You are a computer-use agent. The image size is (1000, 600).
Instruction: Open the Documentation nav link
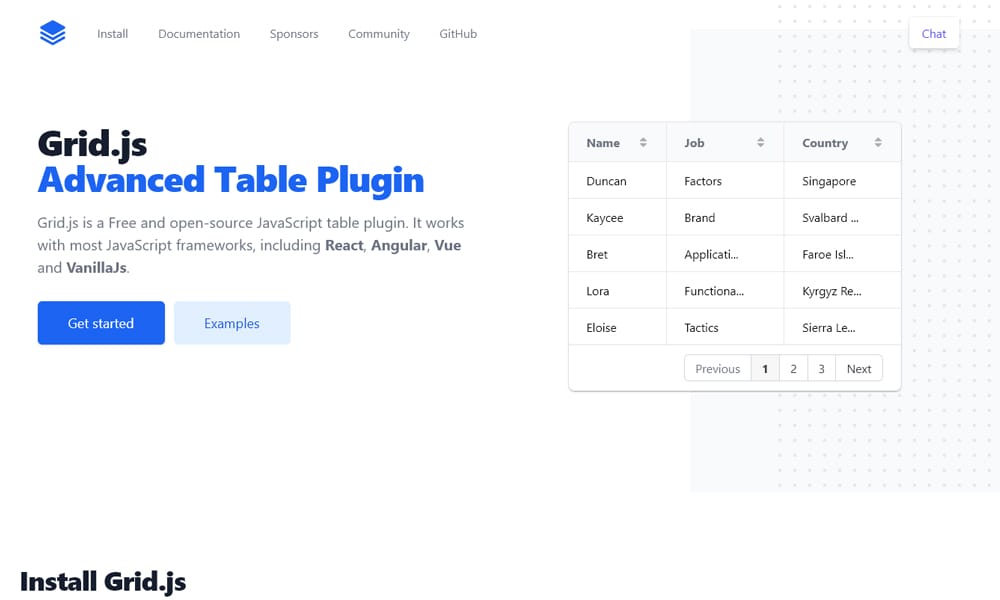(199, 34)
